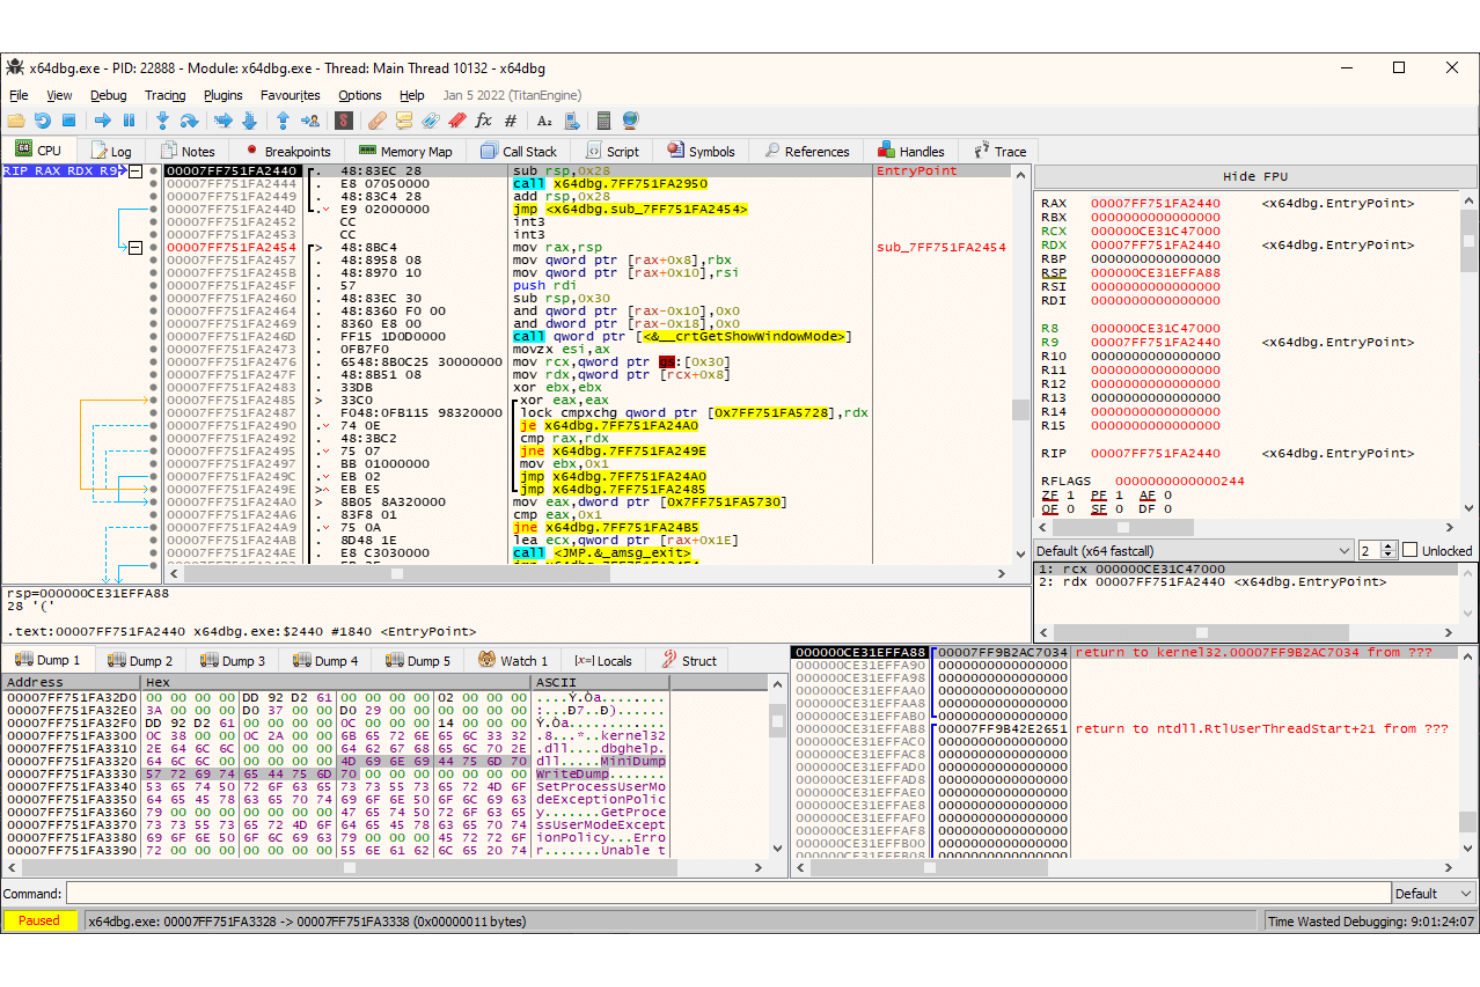Toggle a breakpoint dot beside the EntryPoint instruction
The height and width of the screenshot is (987, 1480).
pos(152,170)
